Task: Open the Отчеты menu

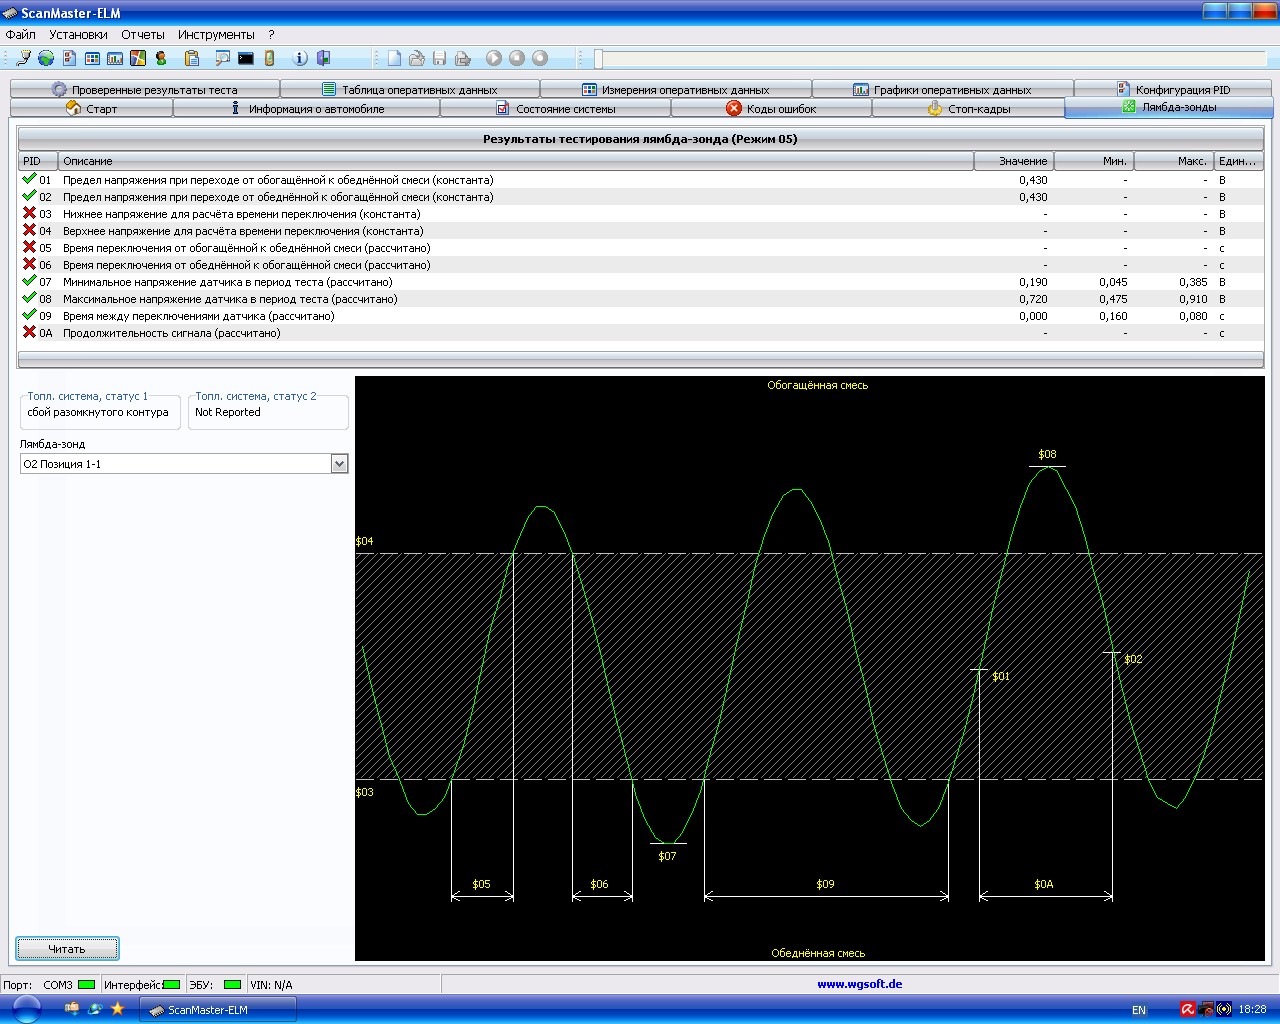Action: 143,34
